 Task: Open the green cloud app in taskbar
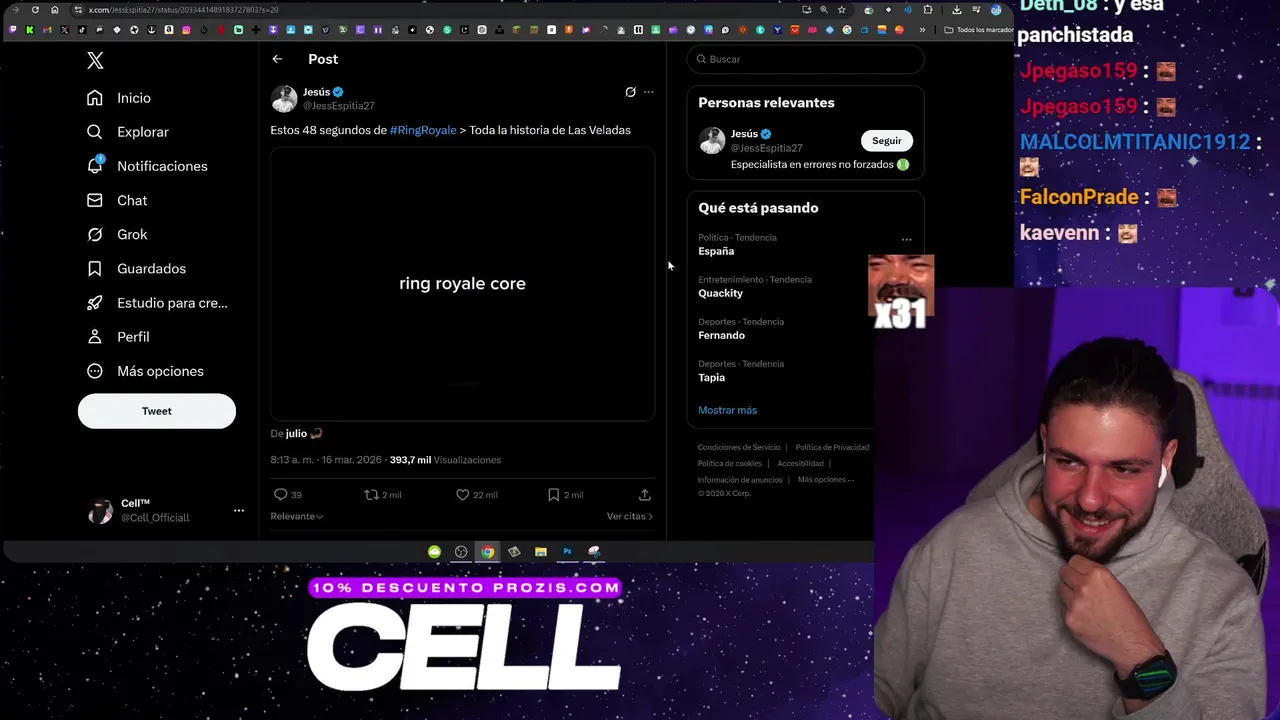coord(434,552)
